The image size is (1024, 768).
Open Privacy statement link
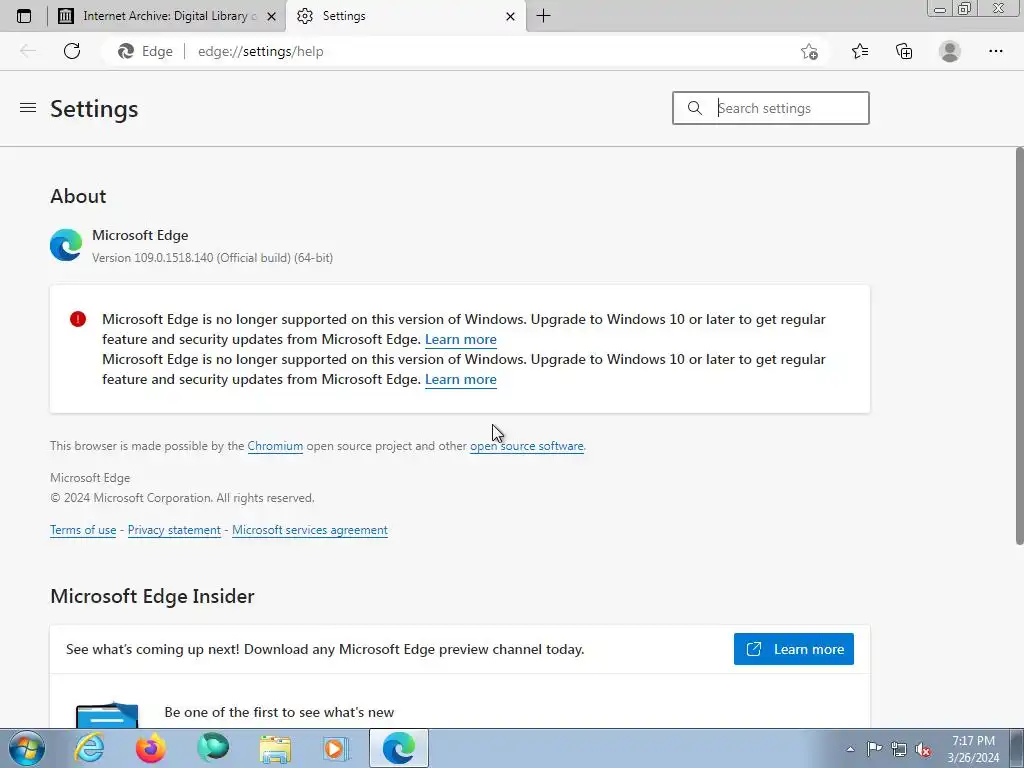(x=174, y=530)
